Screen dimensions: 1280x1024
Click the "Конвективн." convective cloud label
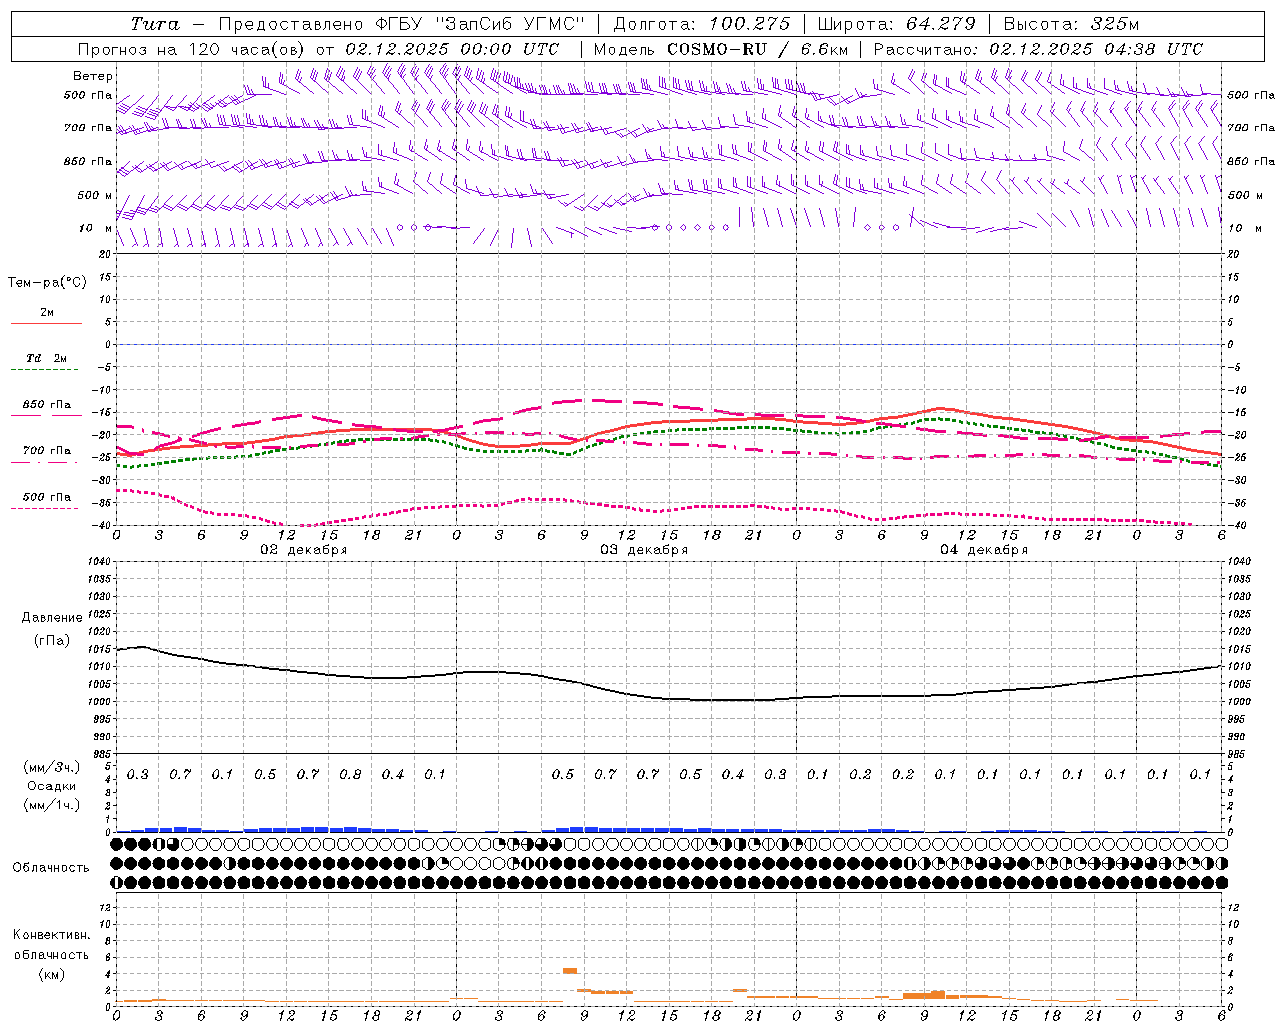(52, 935)
